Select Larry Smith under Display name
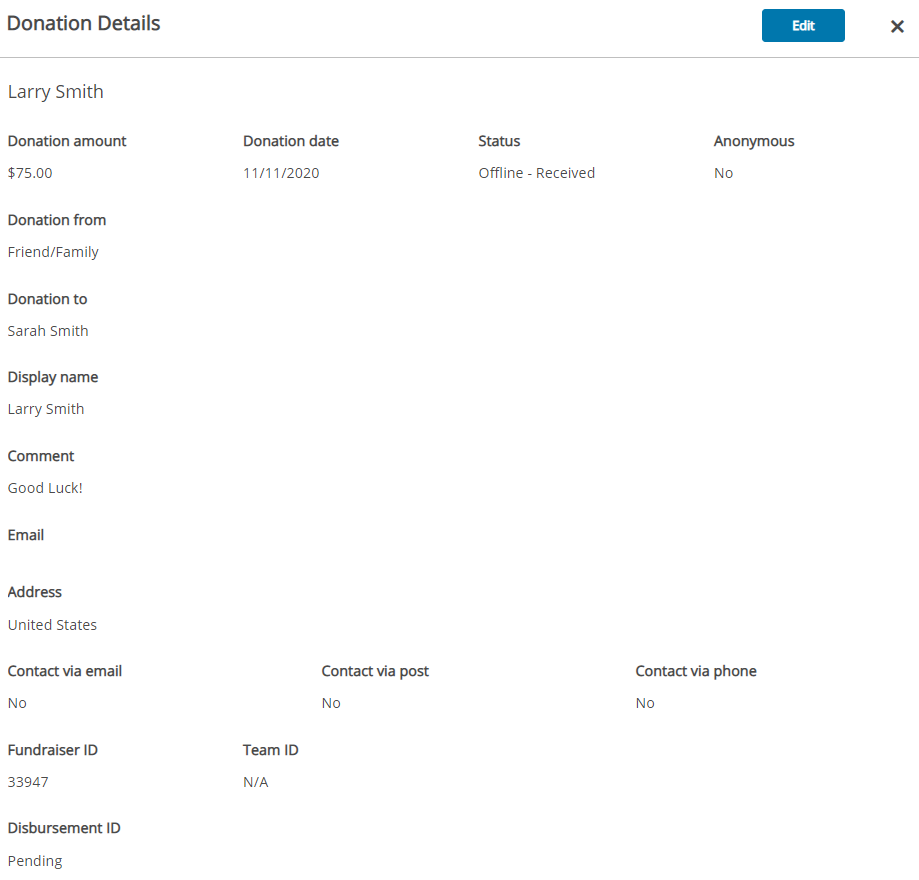 [46, 409]
